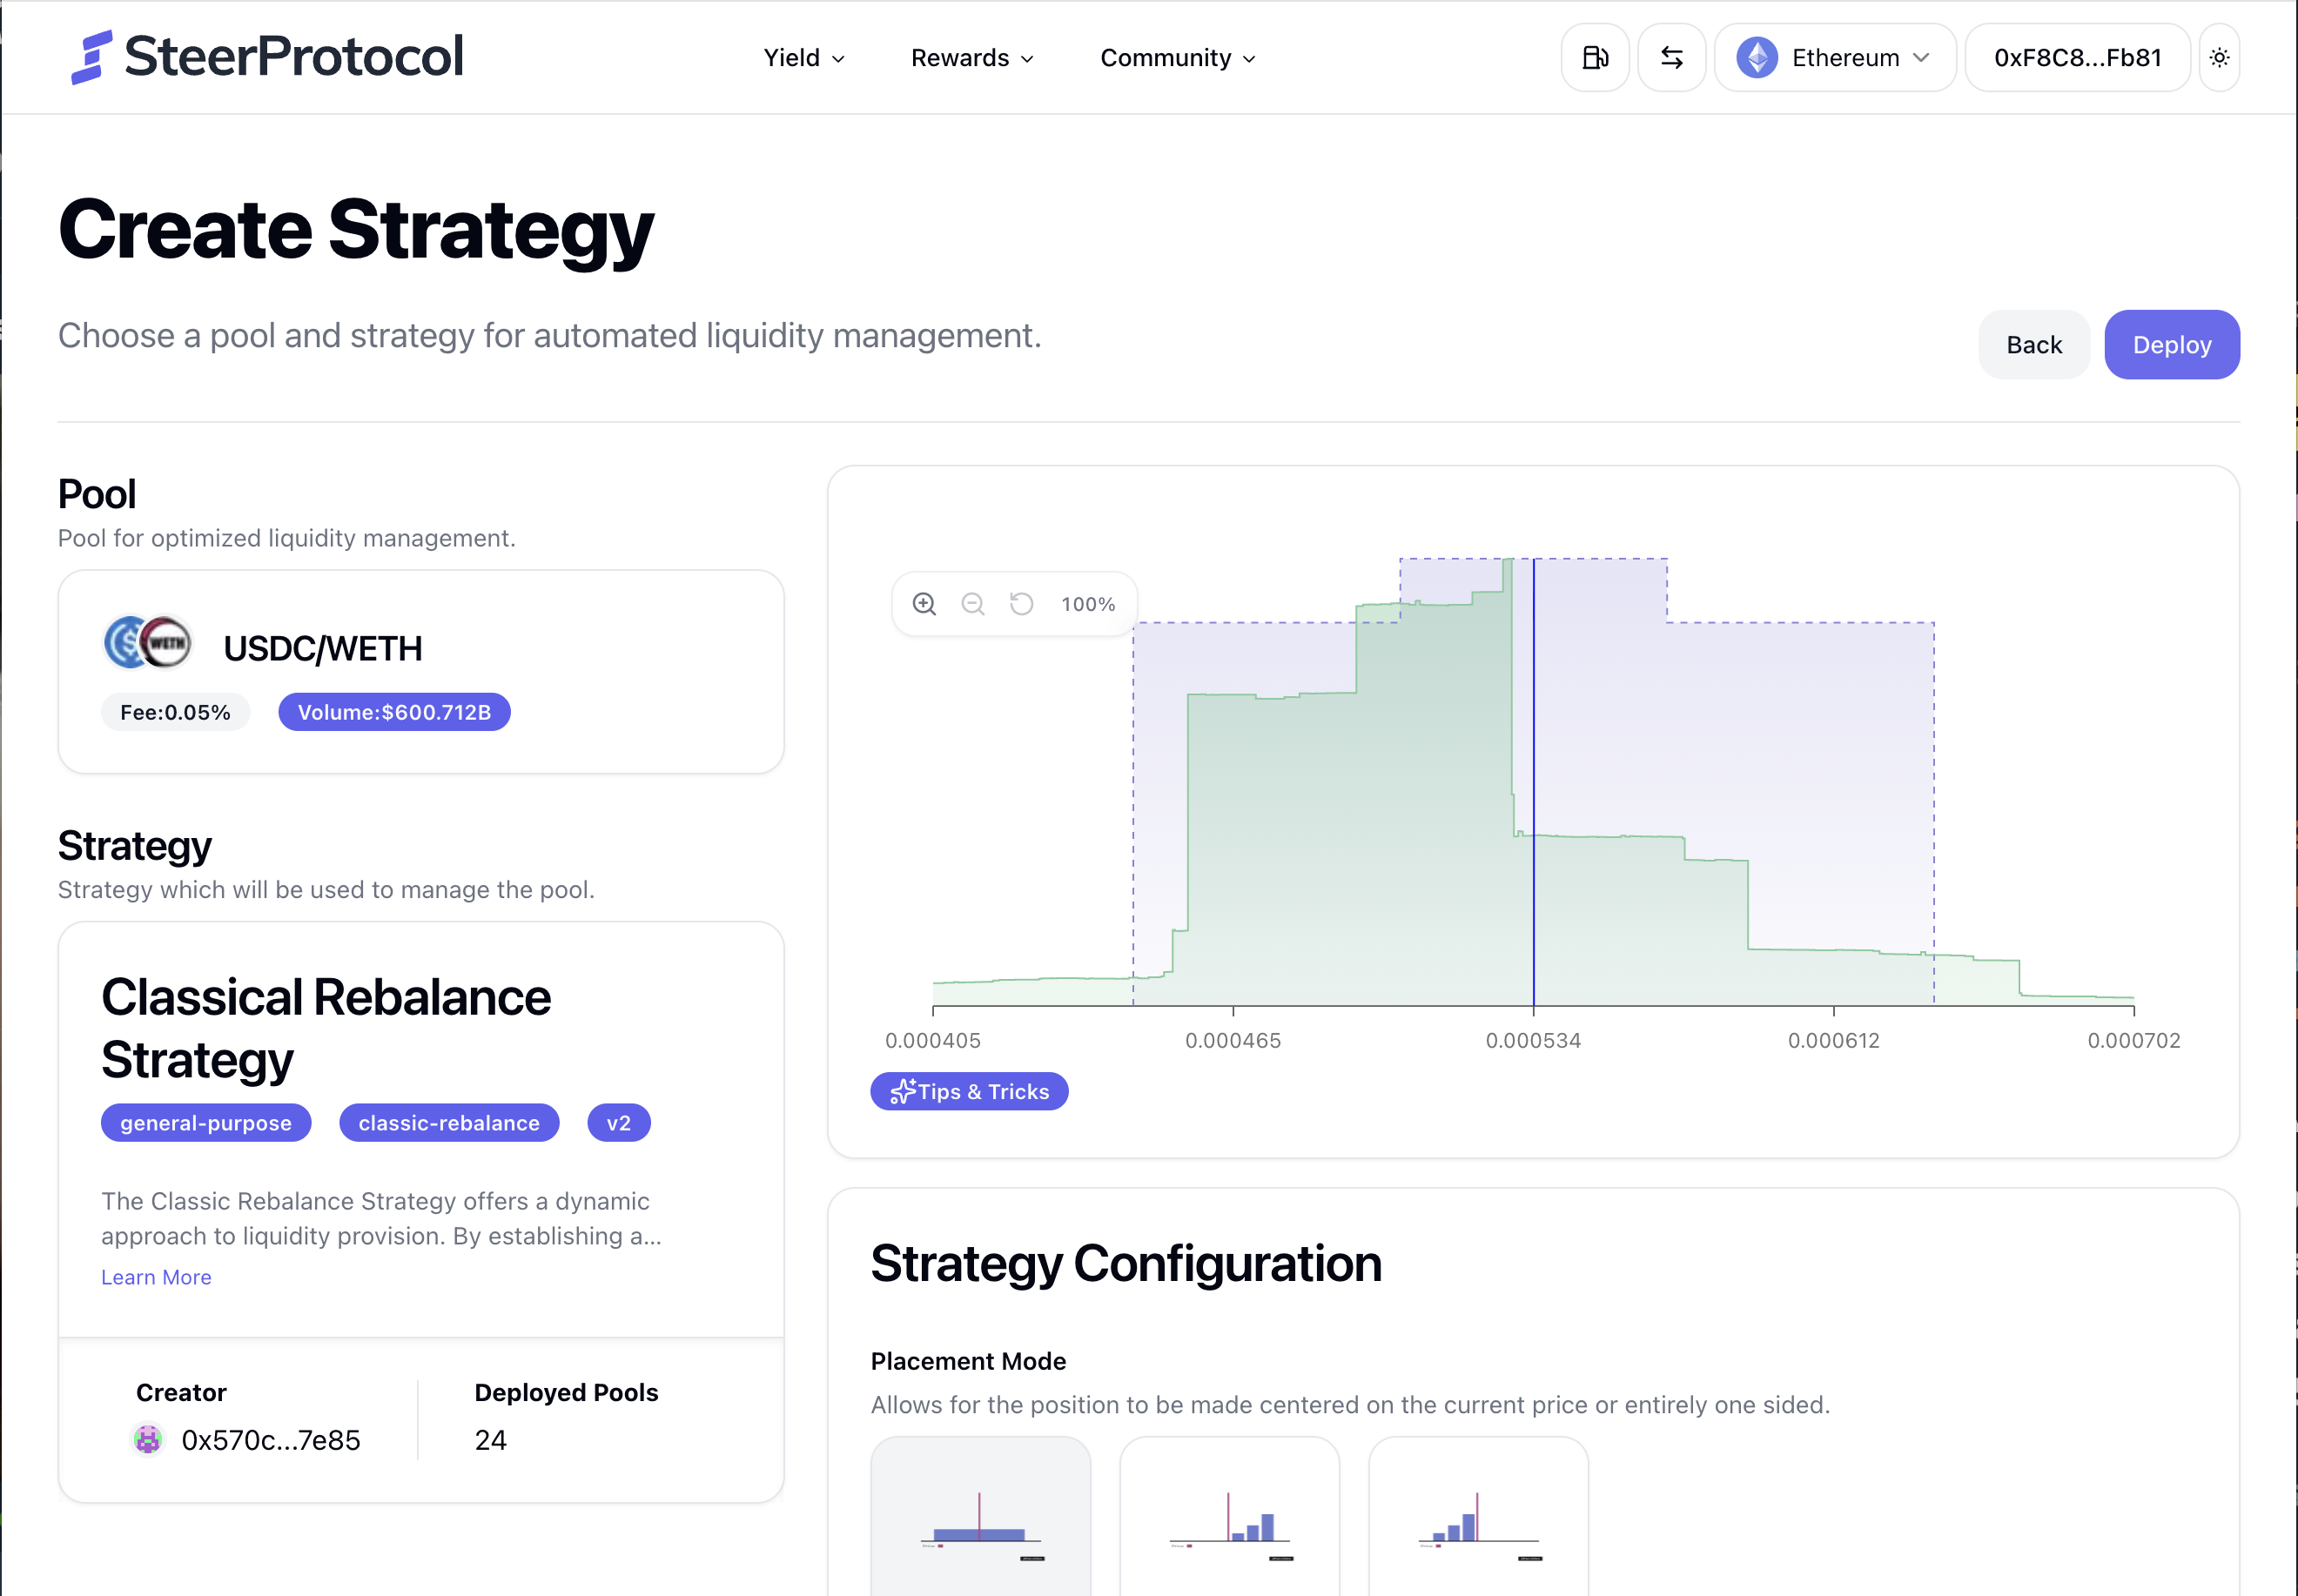Select the left-sided placement mode card
The width and height of the screenshot is (2298, 1596).
click(x=1478, y=1517)
